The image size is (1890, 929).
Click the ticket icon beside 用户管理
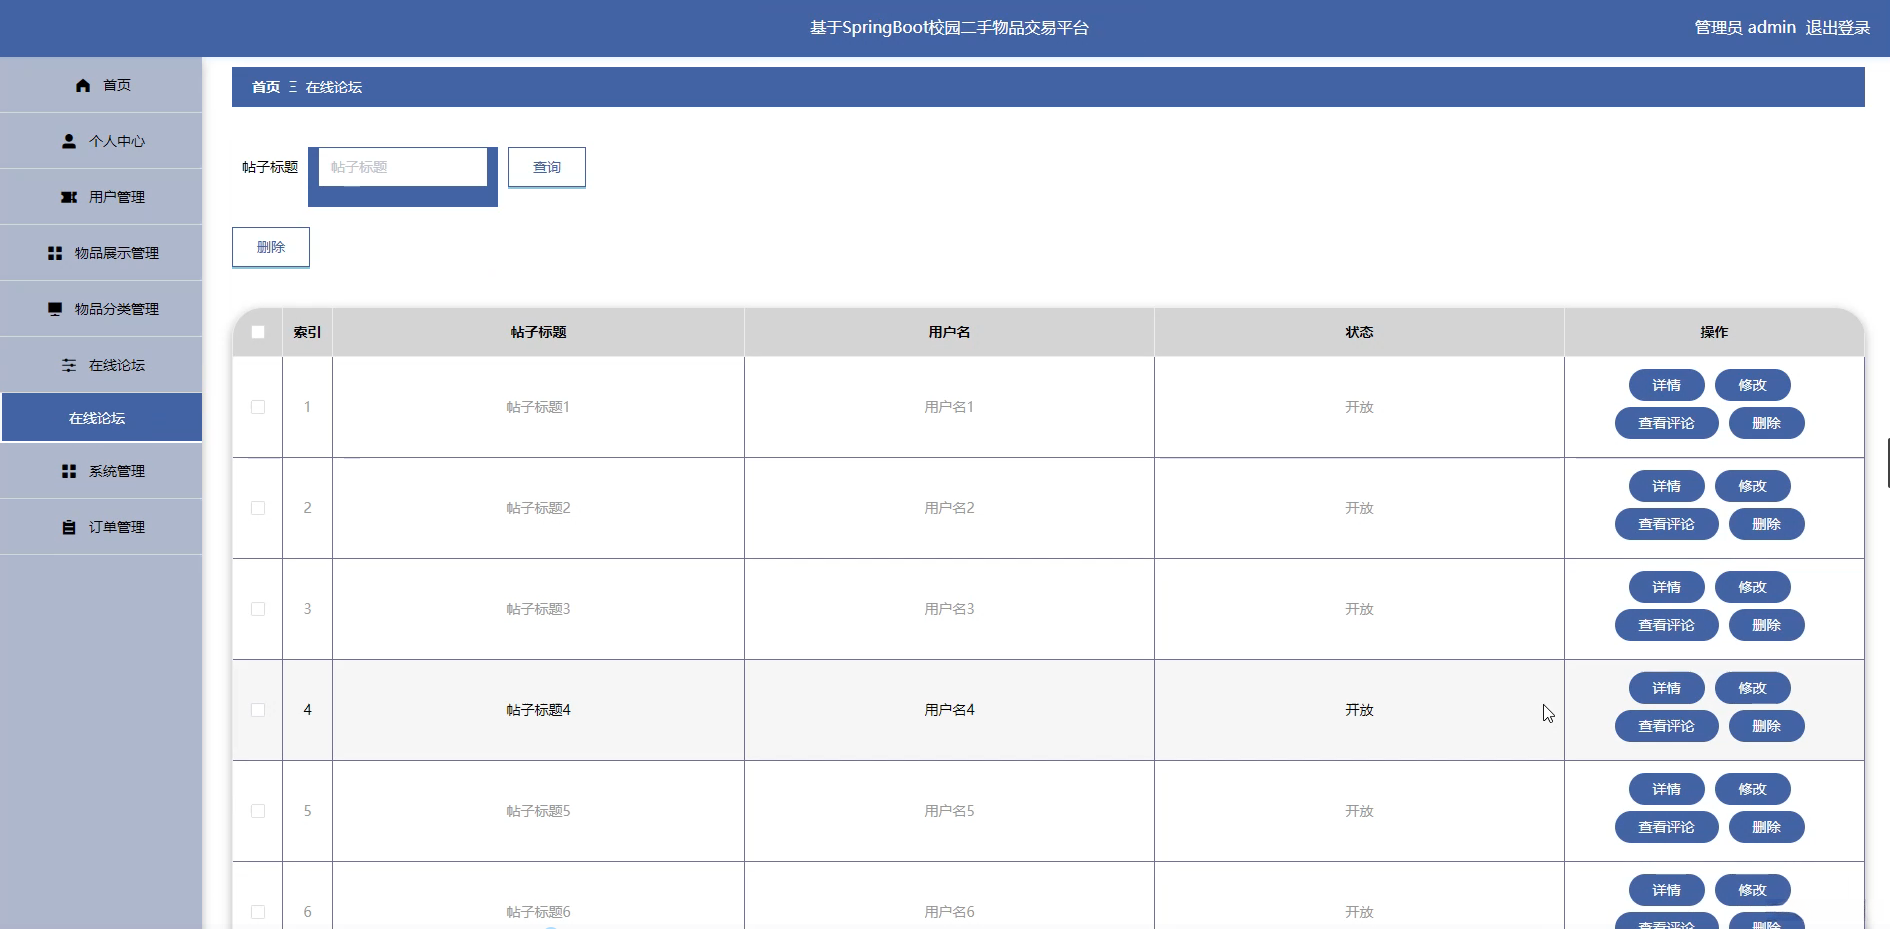click(69, 197)
